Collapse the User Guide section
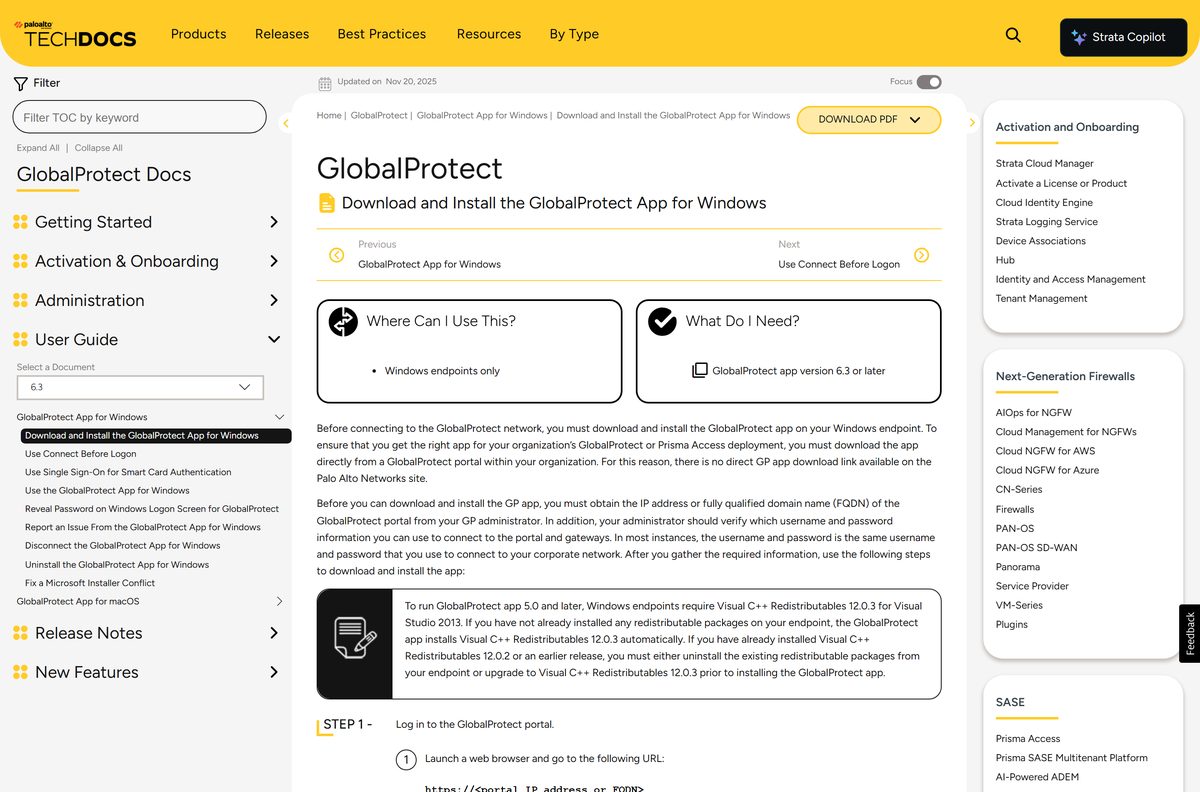Screen dimensions: 1200x792 (x=274, y=339)
